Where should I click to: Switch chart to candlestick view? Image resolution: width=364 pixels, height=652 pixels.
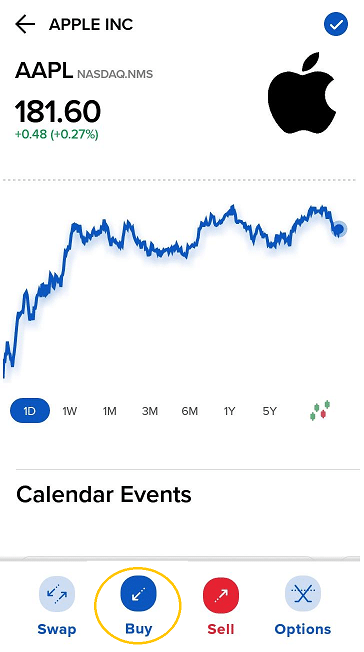coord(320,410)
